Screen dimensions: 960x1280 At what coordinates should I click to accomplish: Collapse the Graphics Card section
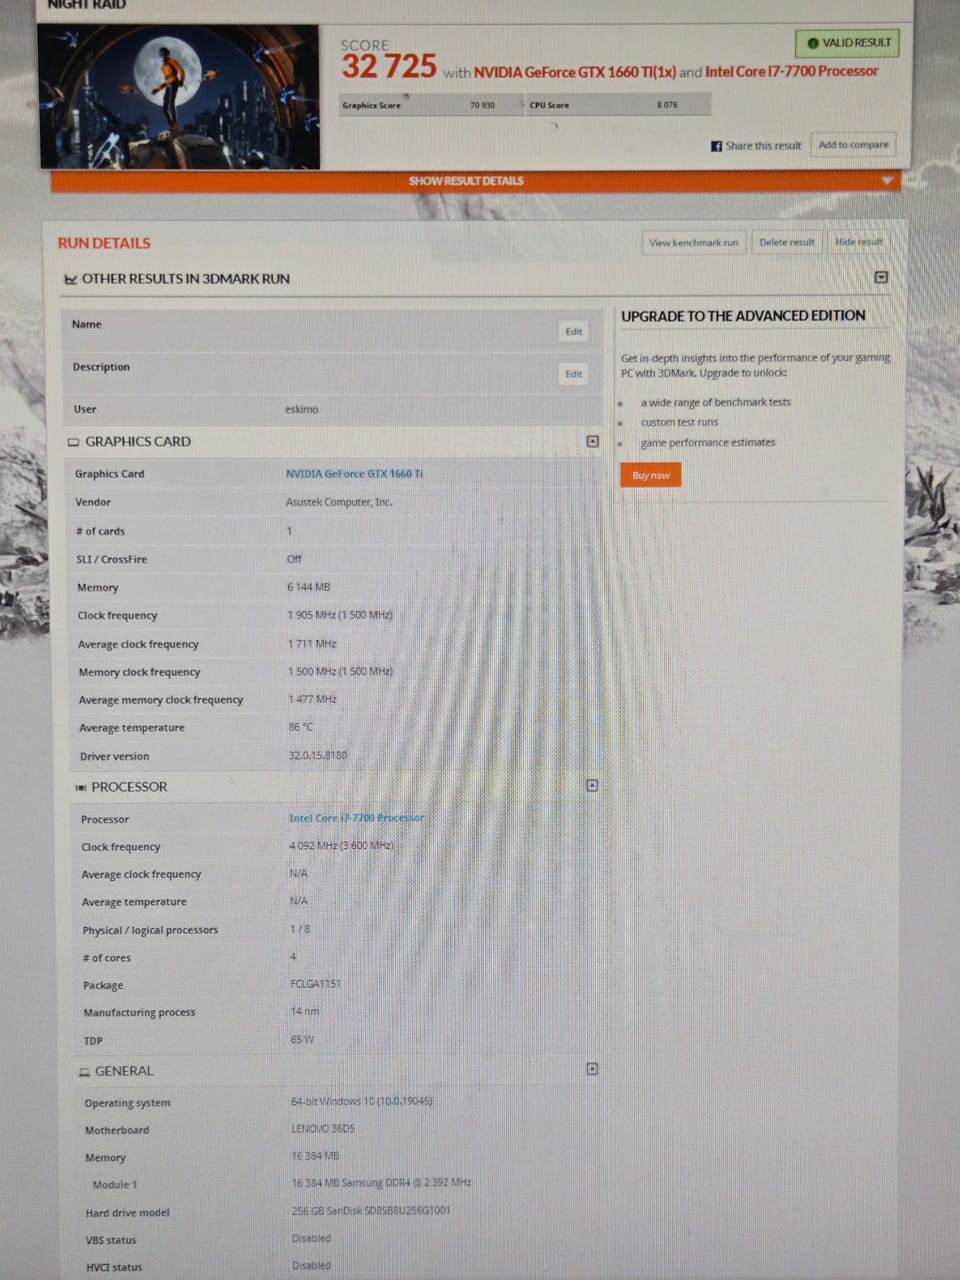click(x=592, y=441)
